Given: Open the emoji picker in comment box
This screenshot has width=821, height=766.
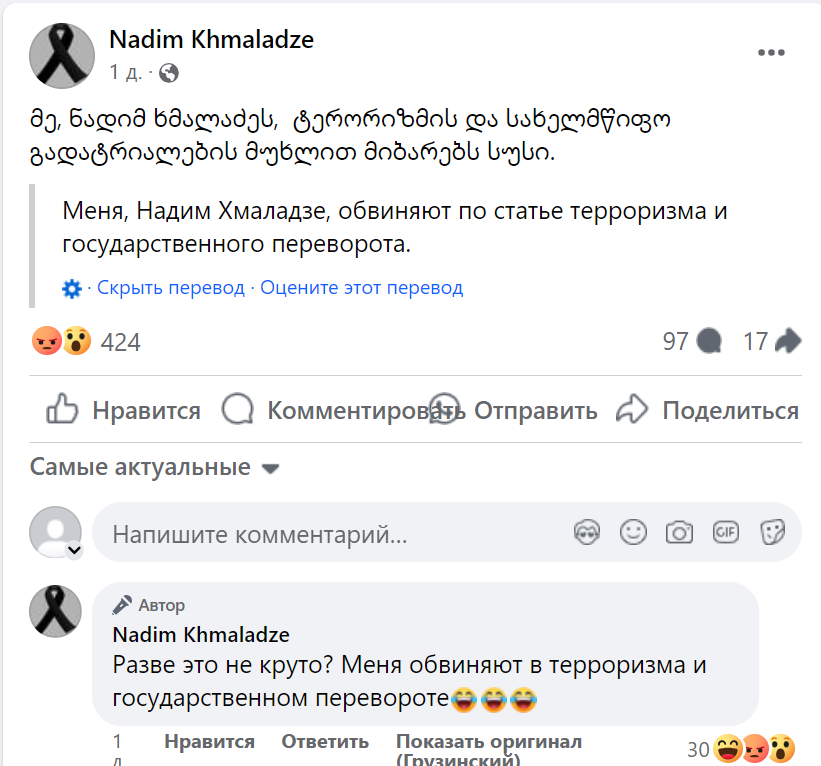Looking at the screenshot, I should click(x=633, y=533).
